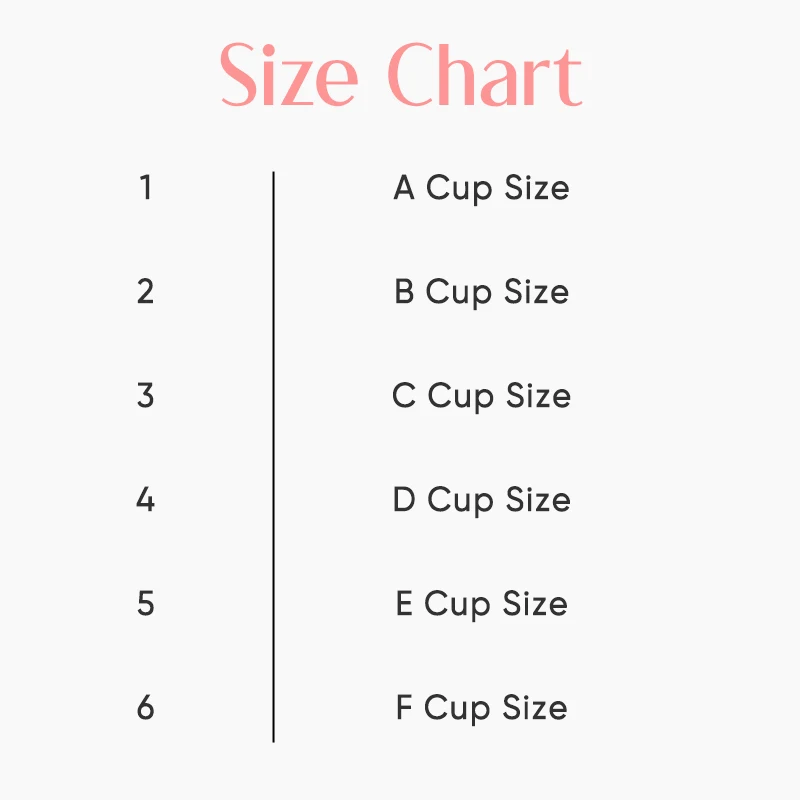800x800 pixels.
Task: Select the number 1 row label
Action: (x=146, y=187)
